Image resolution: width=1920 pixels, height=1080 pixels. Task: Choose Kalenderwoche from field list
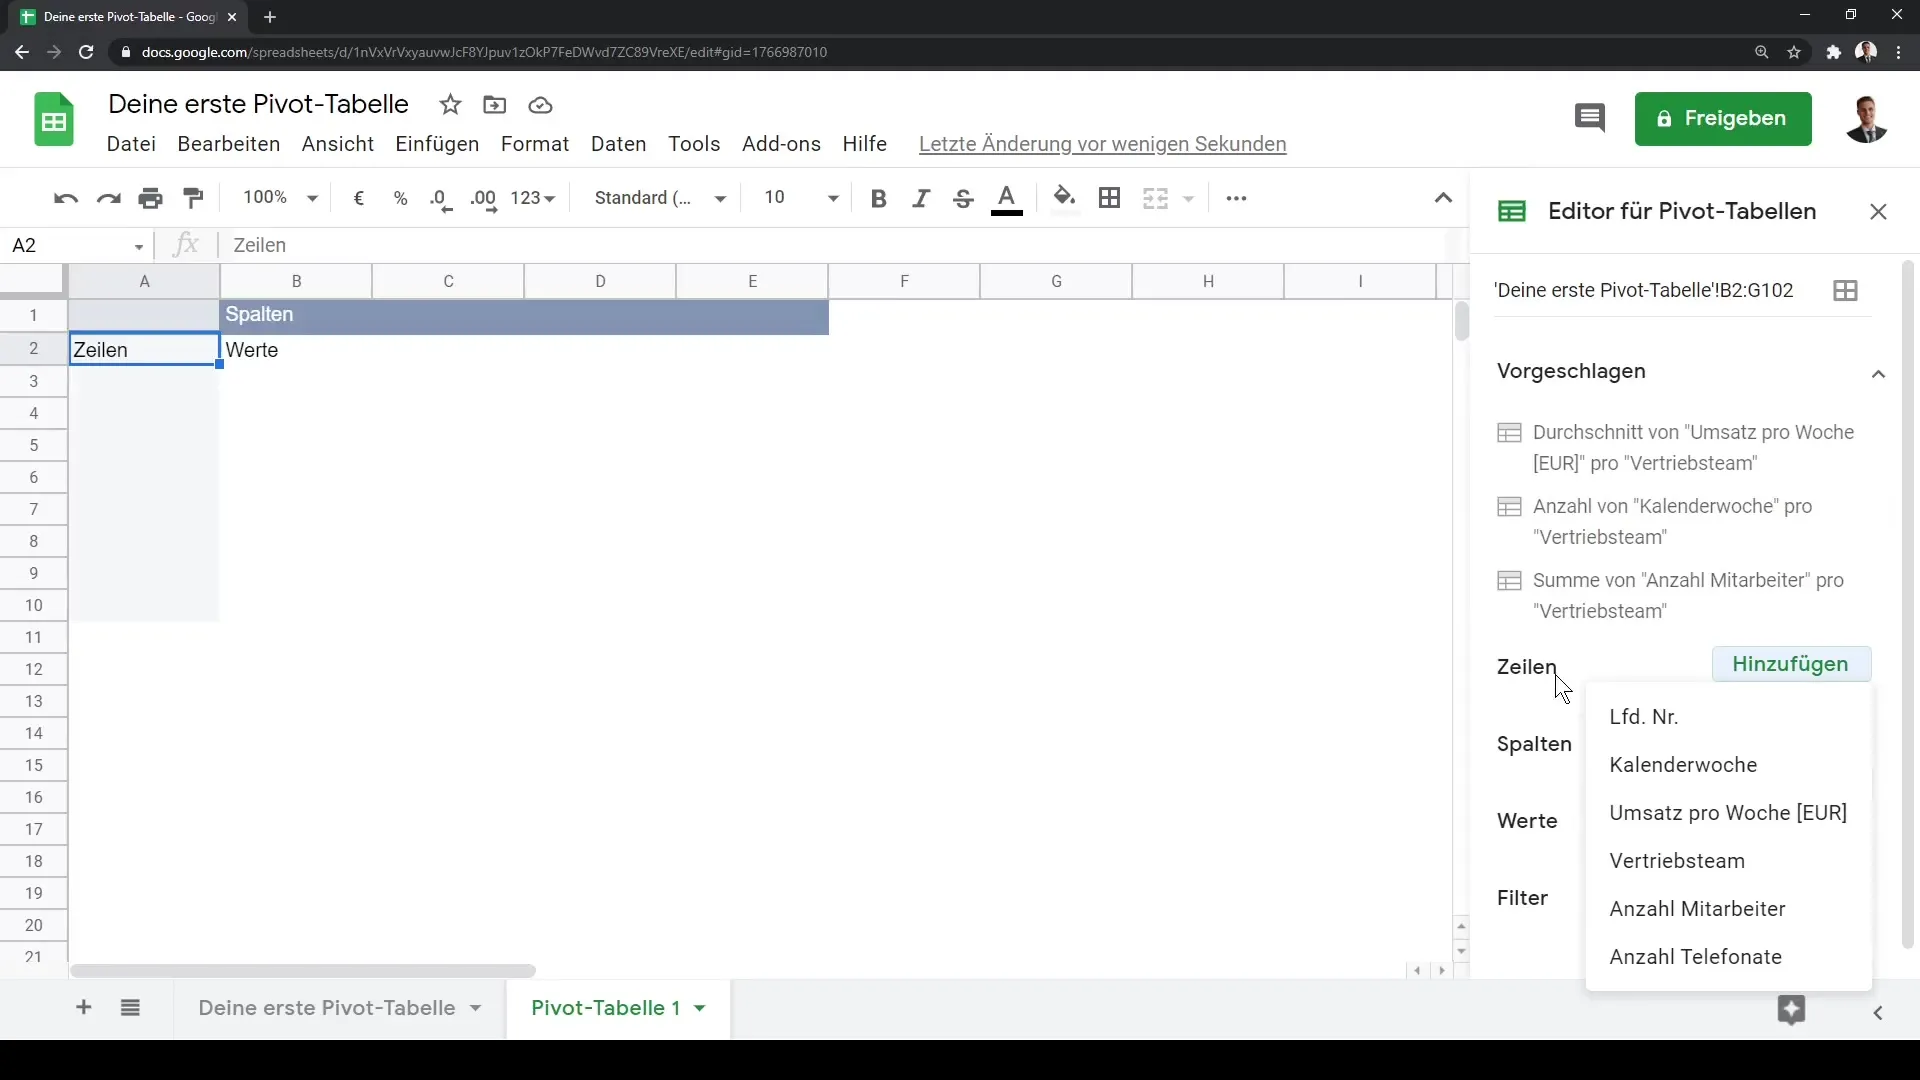(1728, 765)
